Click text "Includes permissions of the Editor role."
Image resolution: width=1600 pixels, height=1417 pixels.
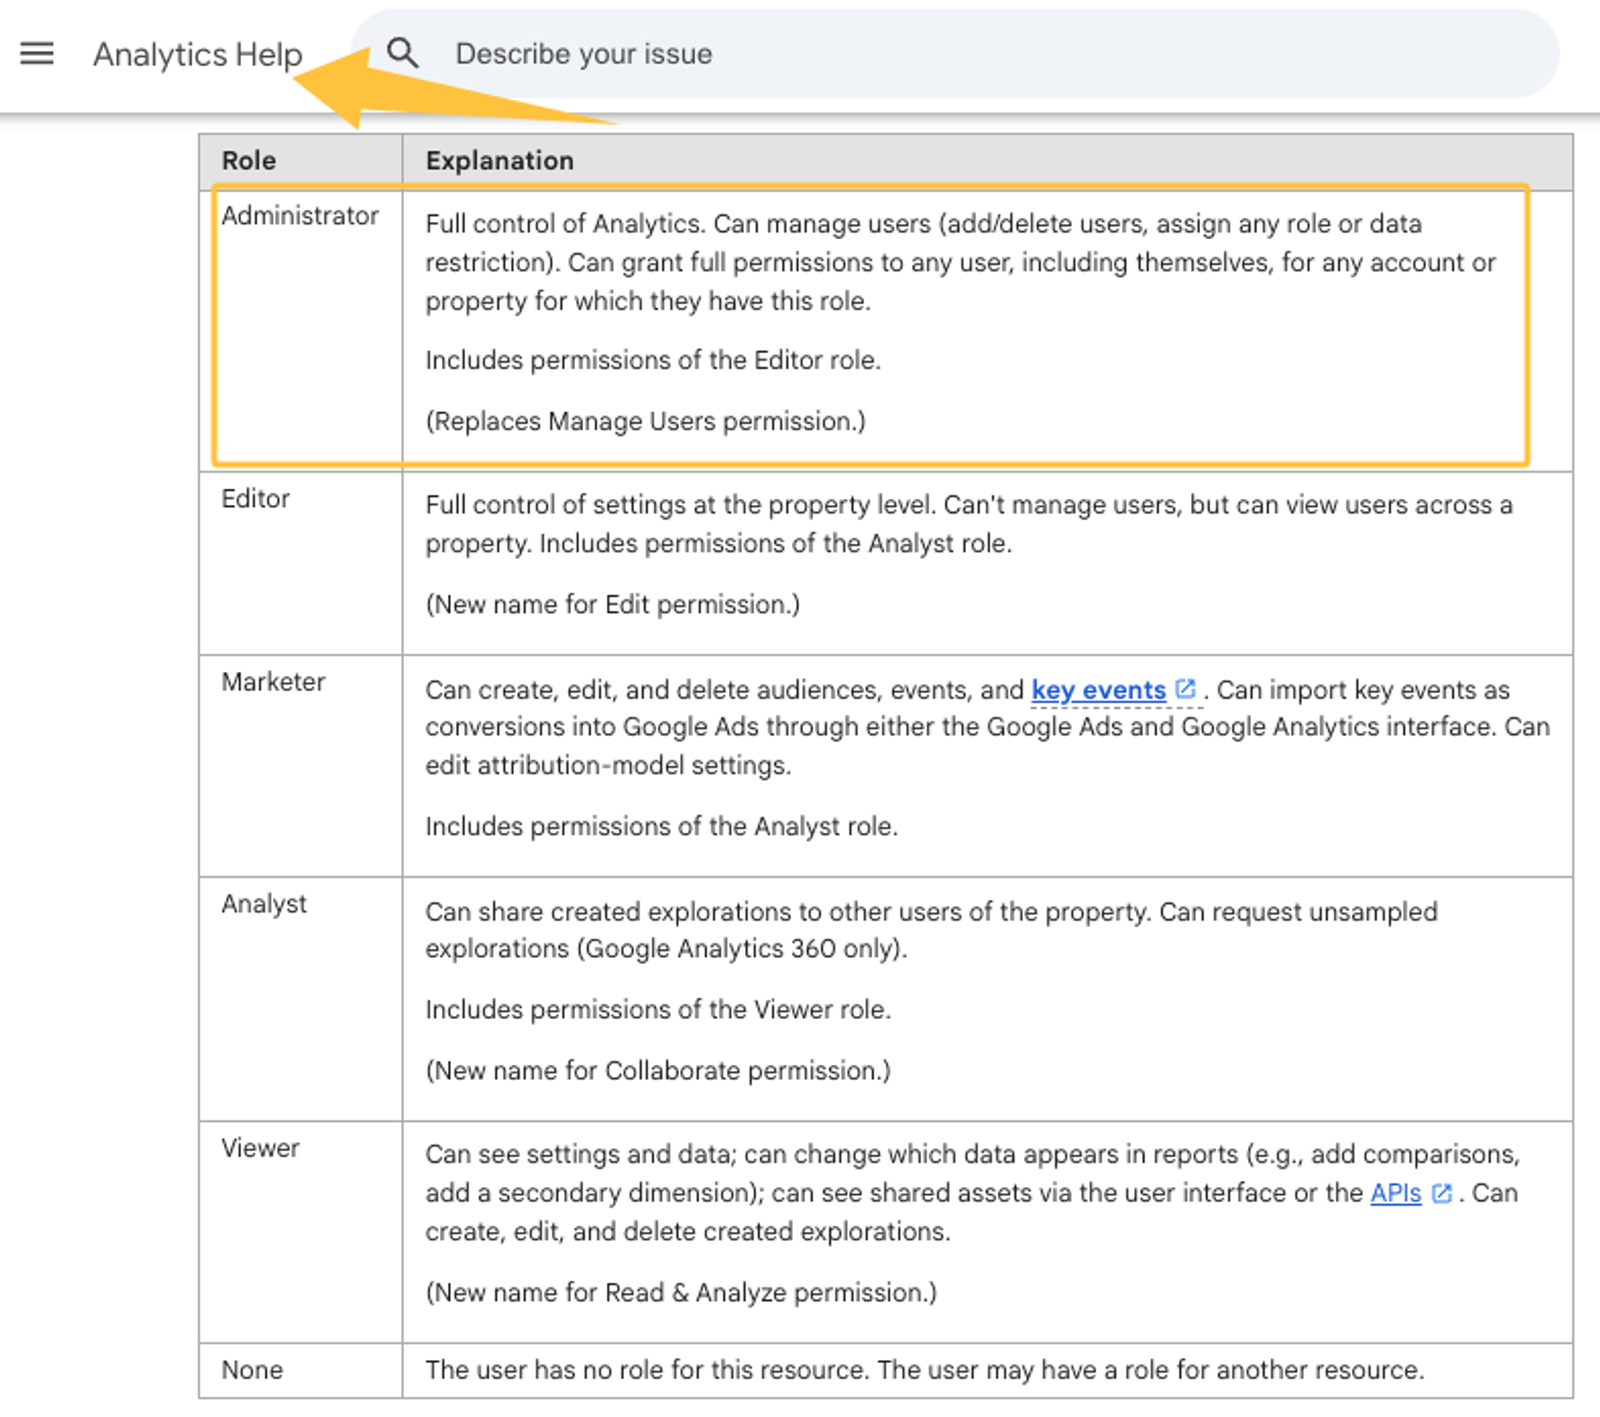(x=653, y=360)
